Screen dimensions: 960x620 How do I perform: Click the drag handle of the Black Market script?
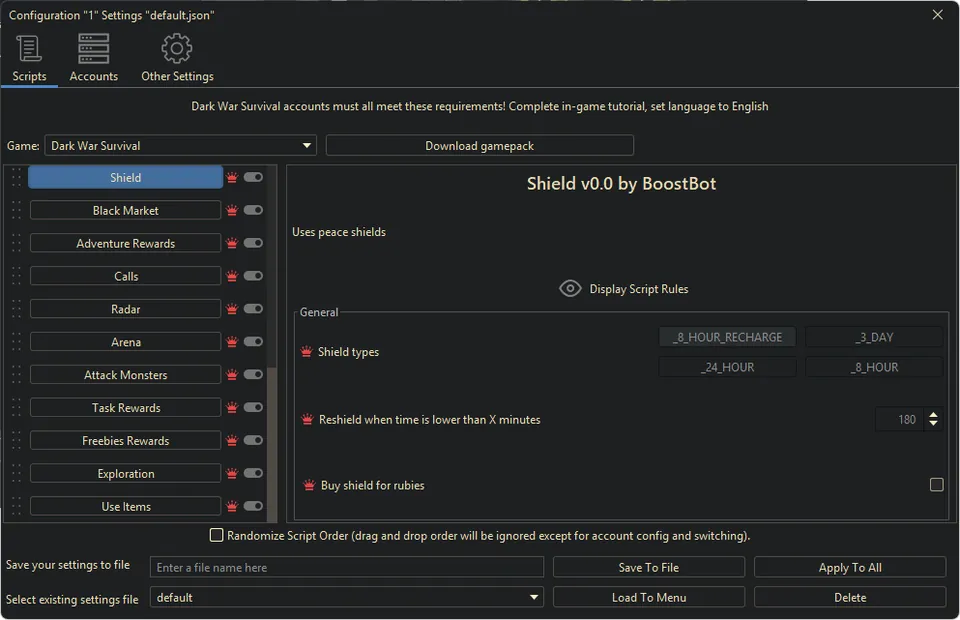click(16, 211)
